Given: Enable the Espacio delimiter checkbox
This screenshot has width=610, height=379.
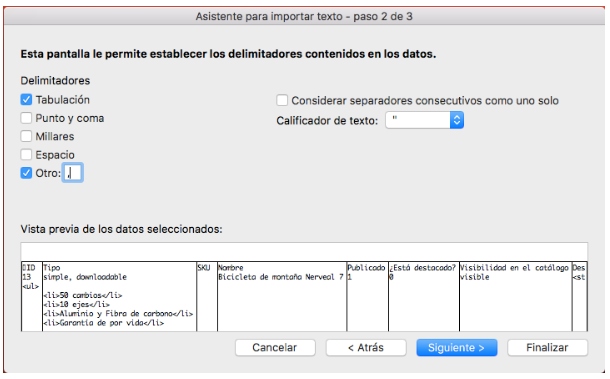Looking at the screenshot, I should [26, 154].
